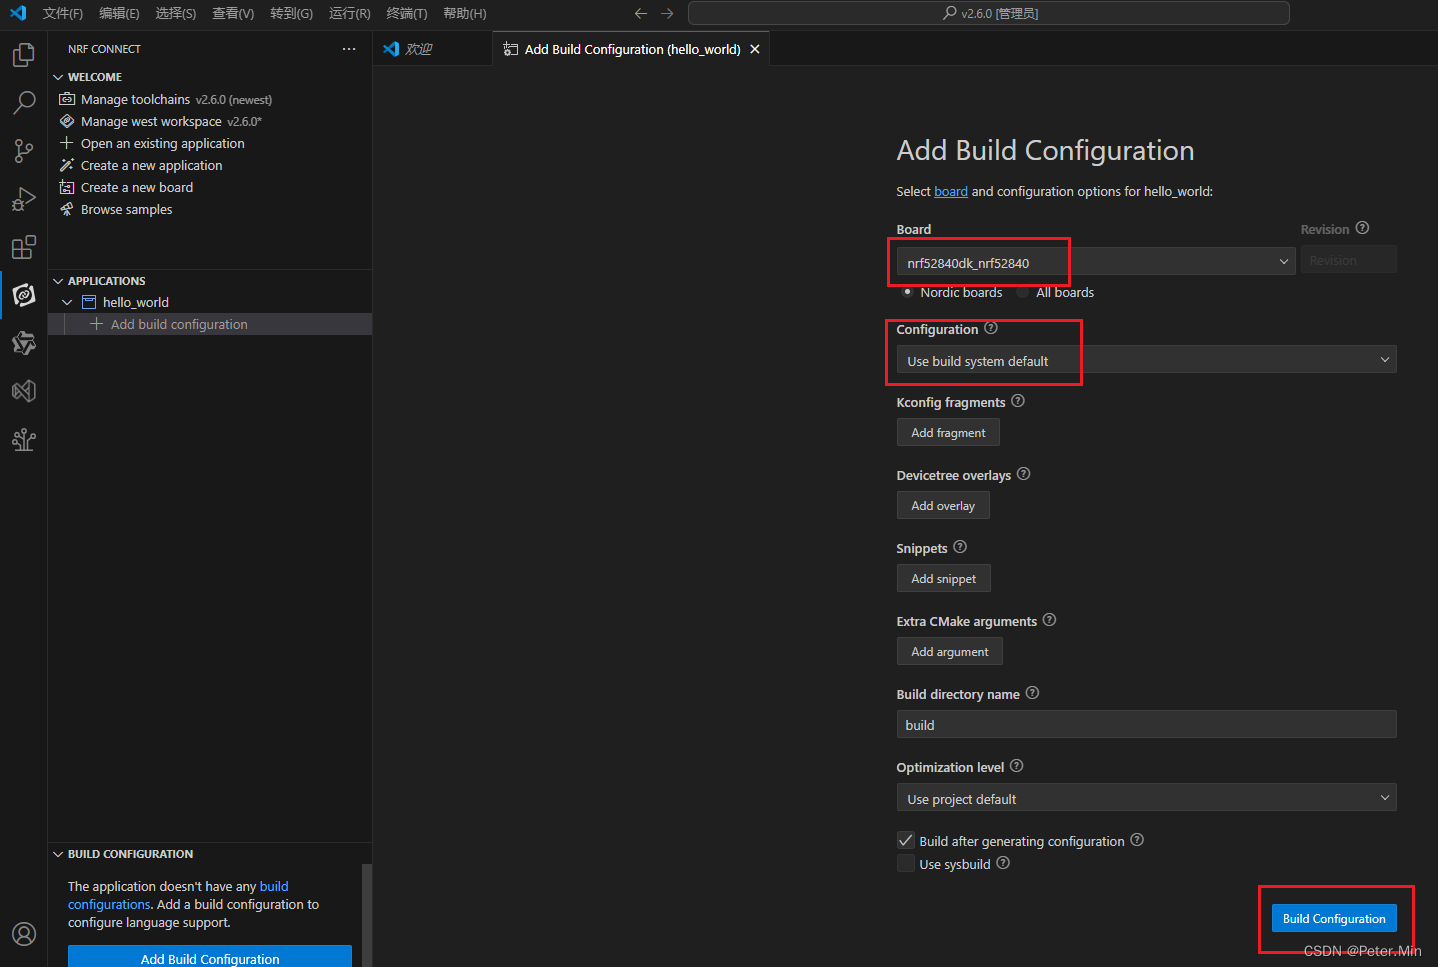The width and height of the screenshot is (1438, 967).
Task: Show help for Build directory name
Action: coord(1033,693)
